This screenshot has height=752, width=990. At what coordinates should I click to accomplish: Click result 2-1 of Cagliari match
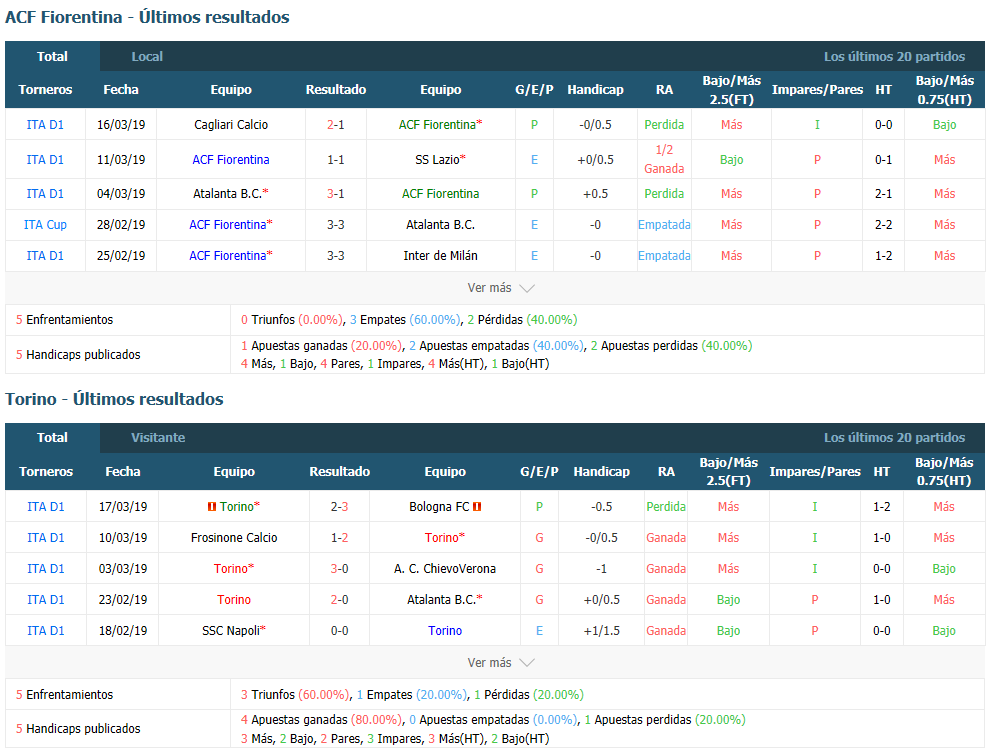click(x=336, y=124)
